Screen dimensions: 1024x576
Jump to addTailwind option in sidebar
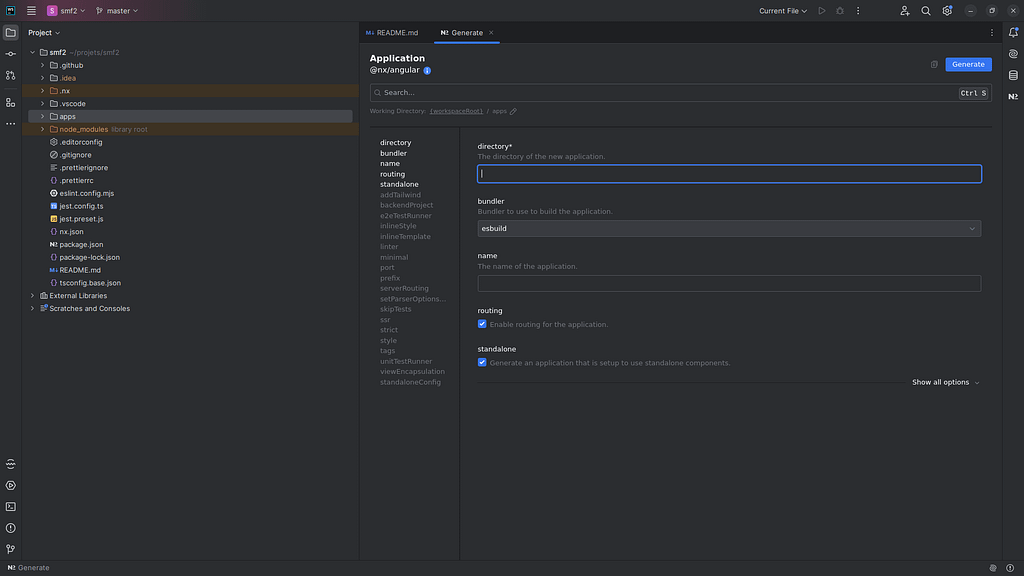[x=400, y=195]
